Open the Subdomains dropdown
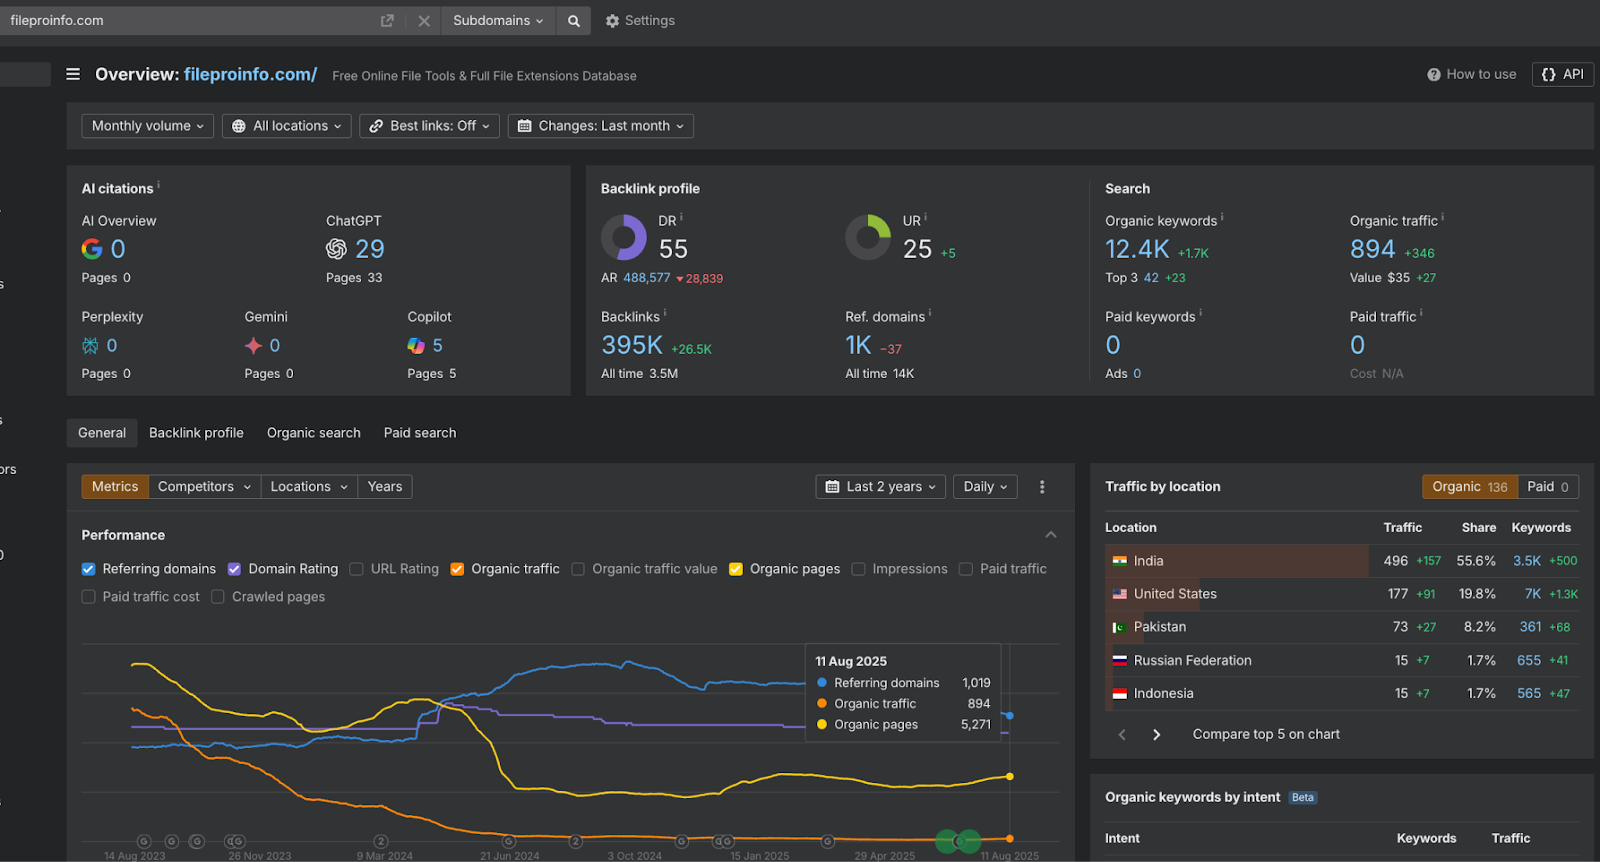 (x=498, y=20)
